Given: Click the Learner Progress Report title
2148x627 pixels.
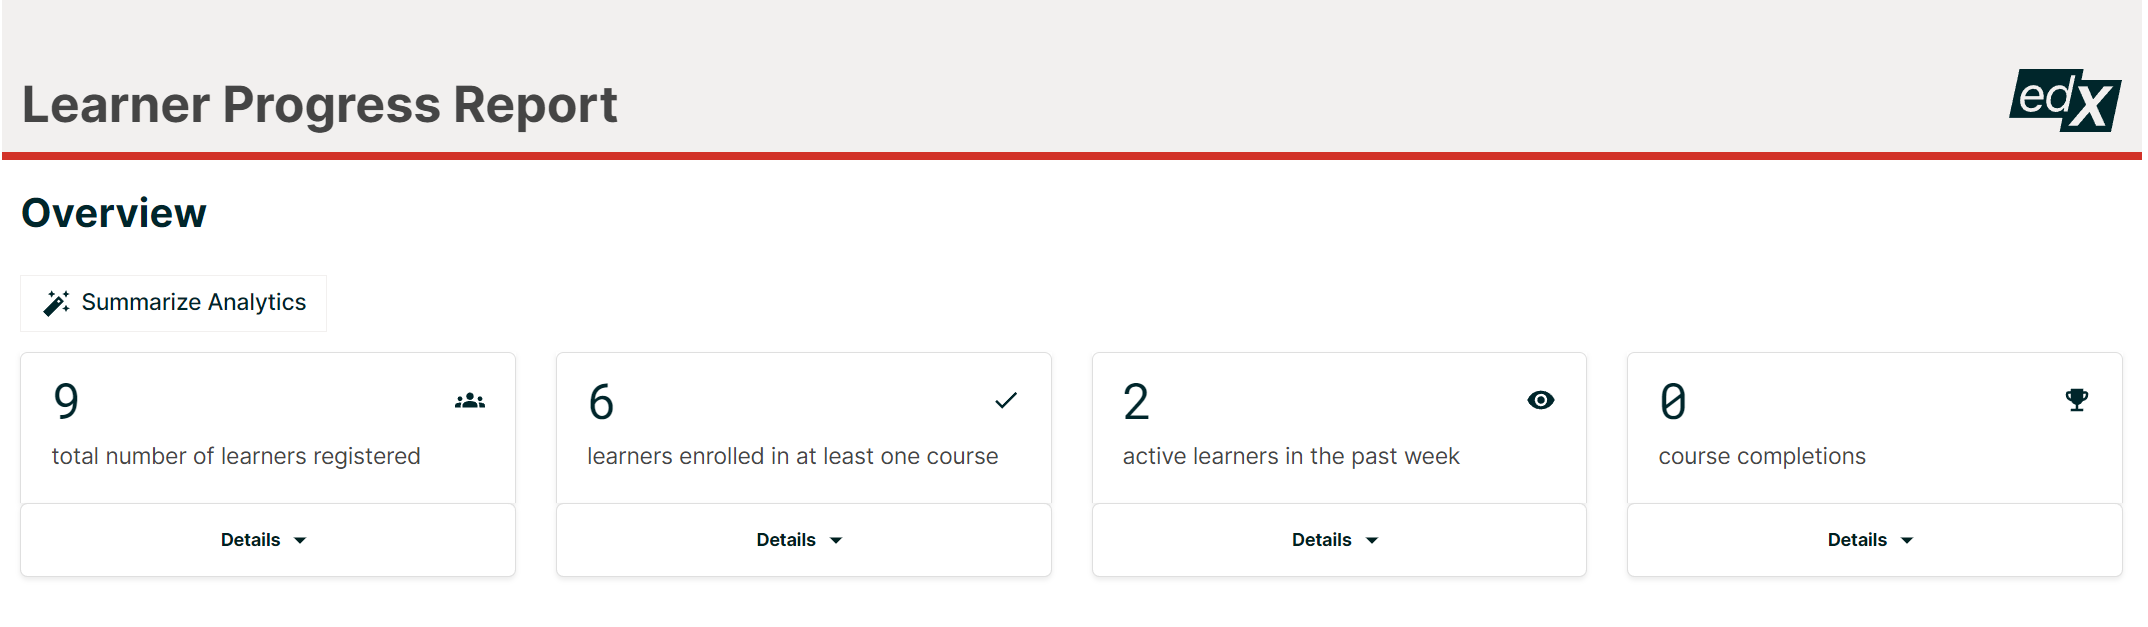Looking at the screenshot, I should tap(319, 103).
